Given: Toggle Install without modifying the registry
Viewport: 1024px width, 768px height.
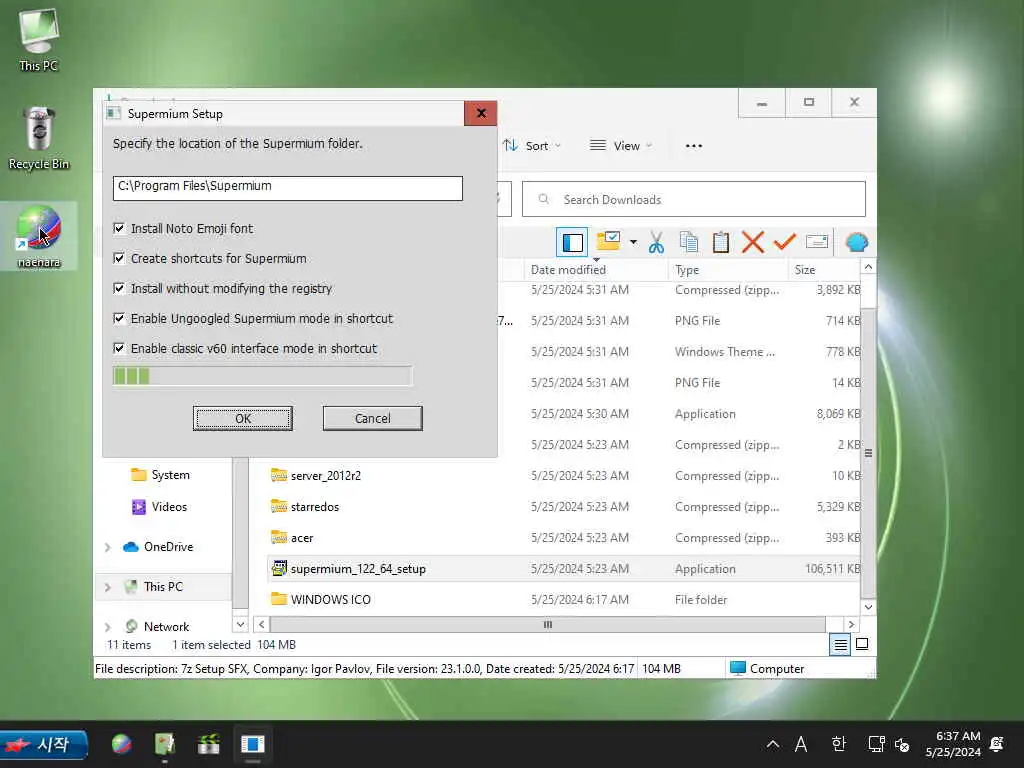Looking at the screenshot, I should (x=119, y=288).
